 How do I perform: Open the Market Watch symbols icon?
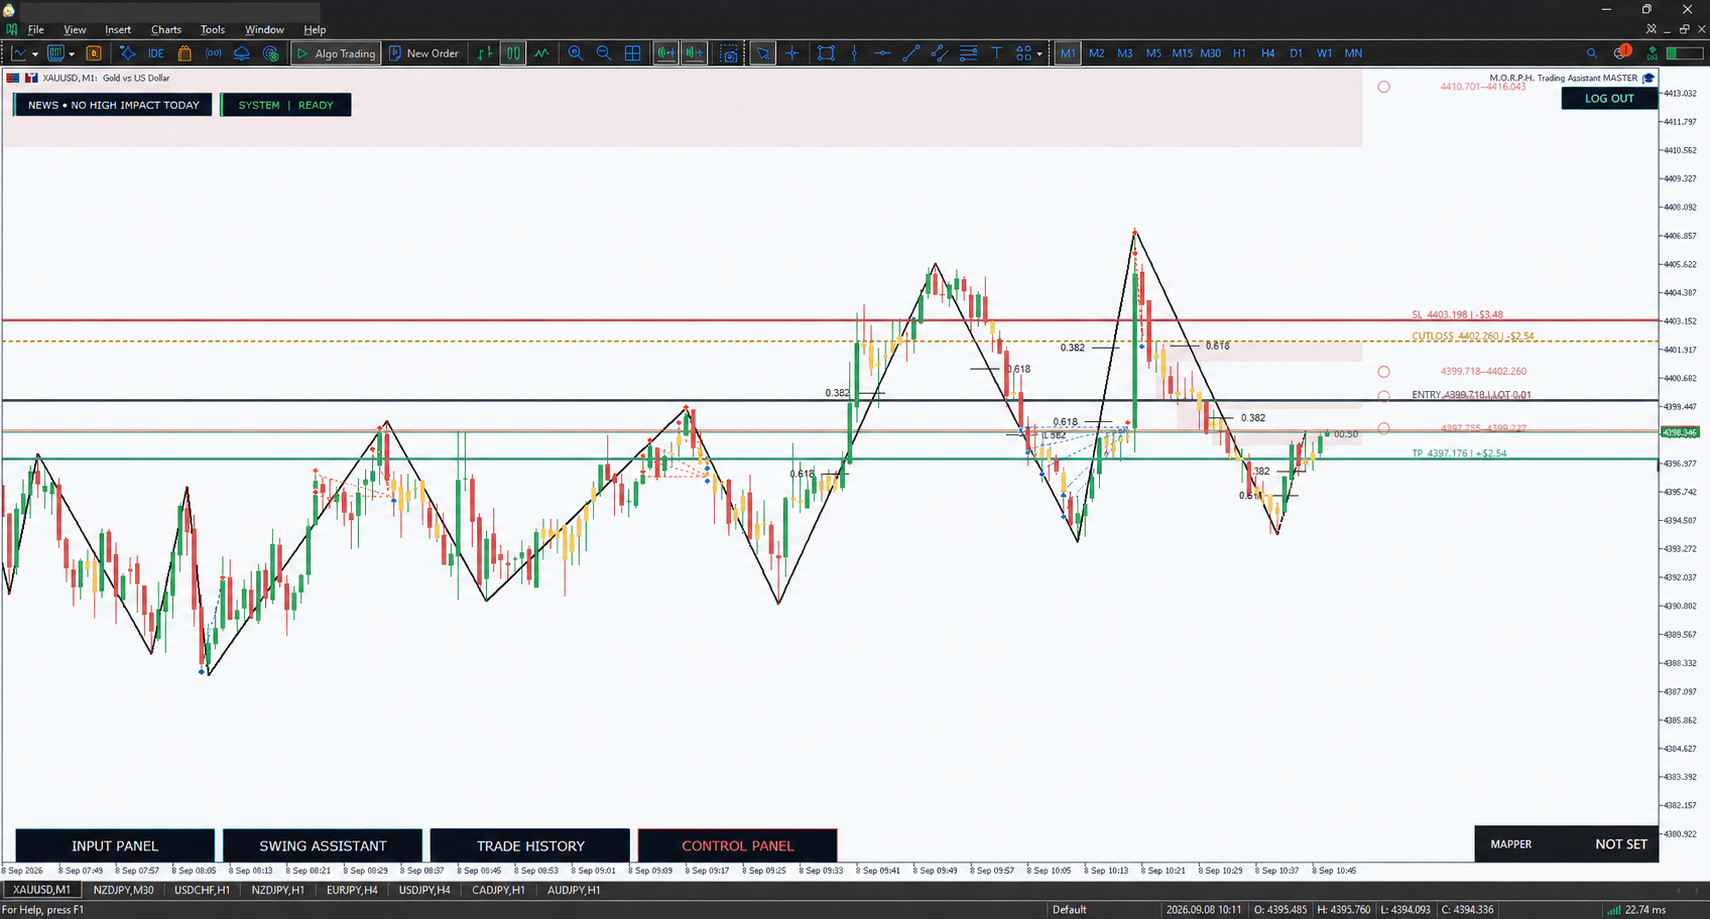tap(94, 53)
